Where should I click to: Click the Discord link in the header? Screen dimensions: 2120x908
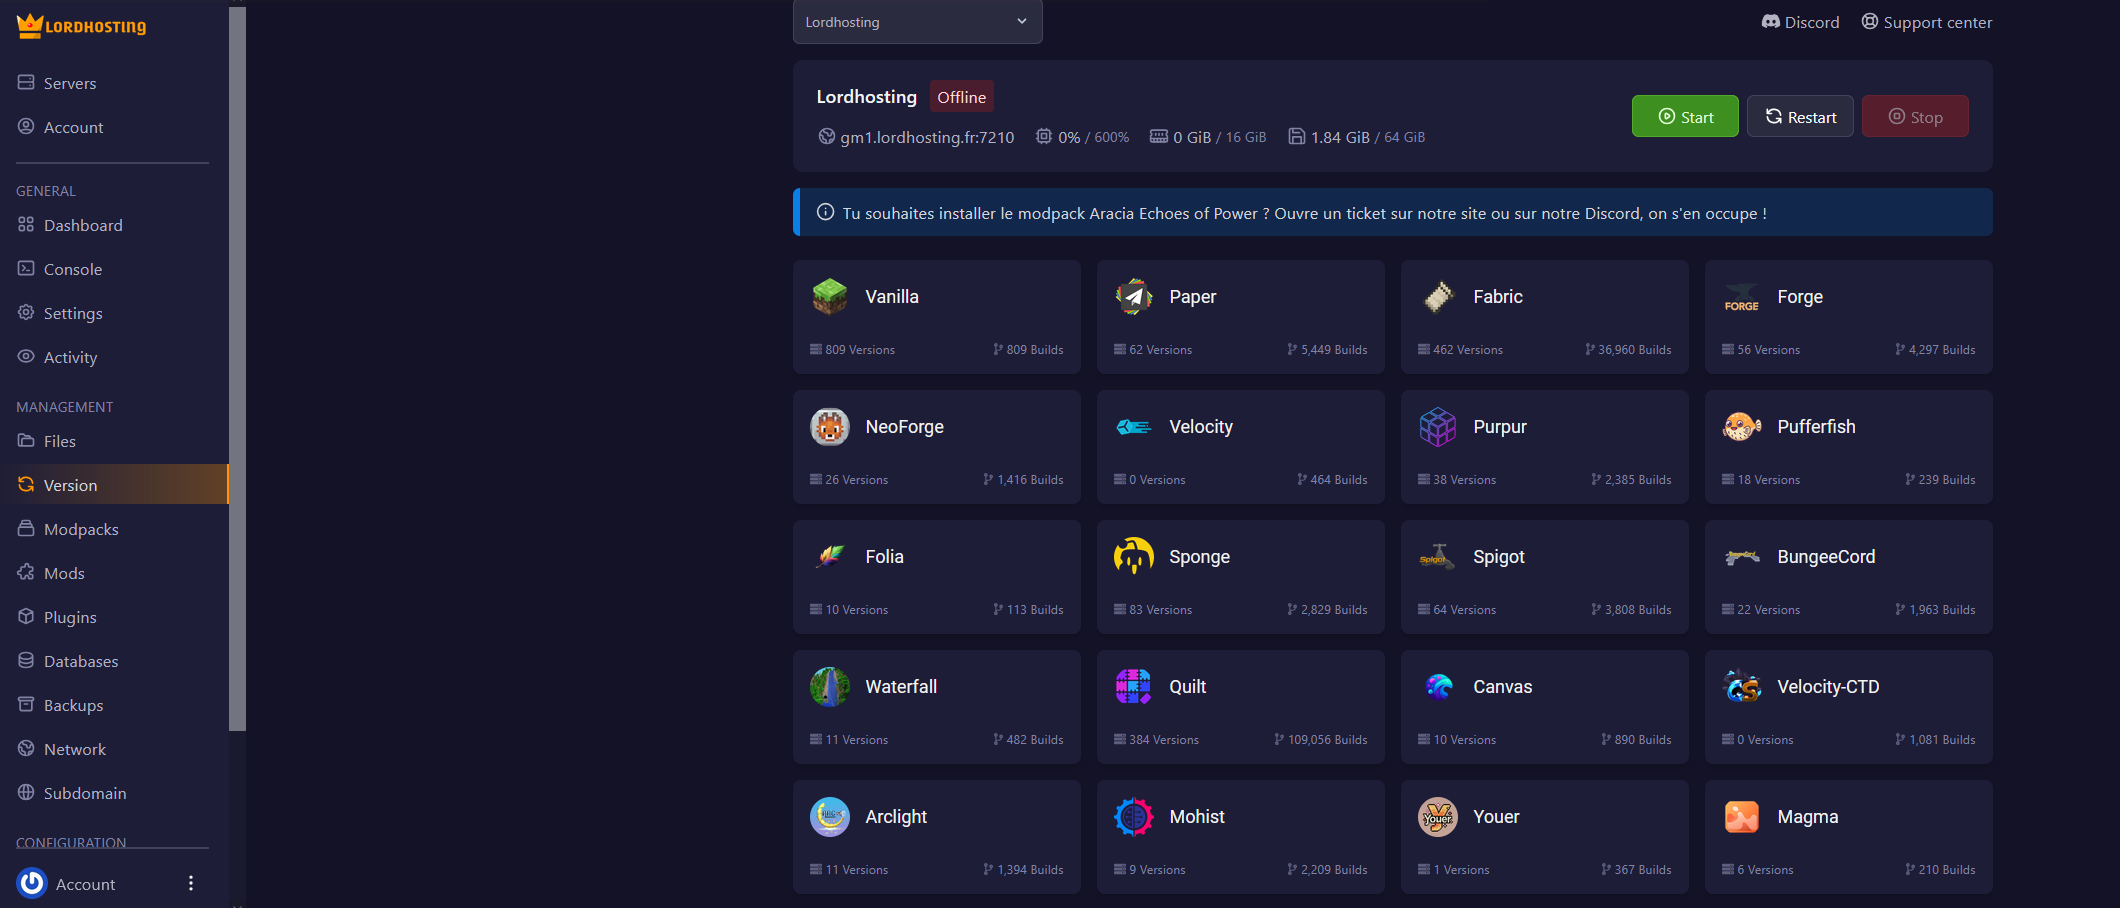coord(1800,21)
